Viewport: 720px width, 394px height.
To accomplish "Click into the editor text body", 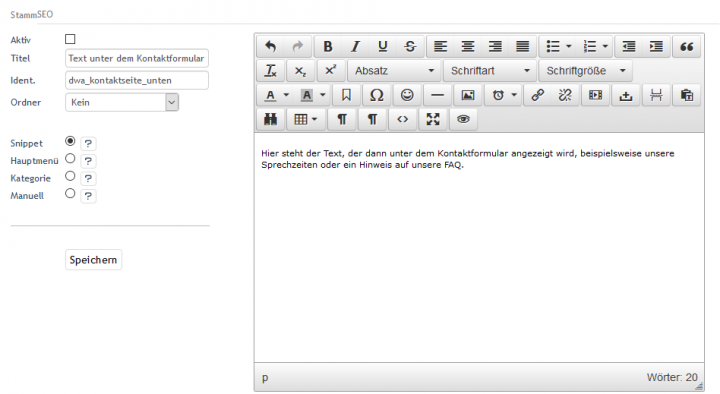I will (479, 248).
